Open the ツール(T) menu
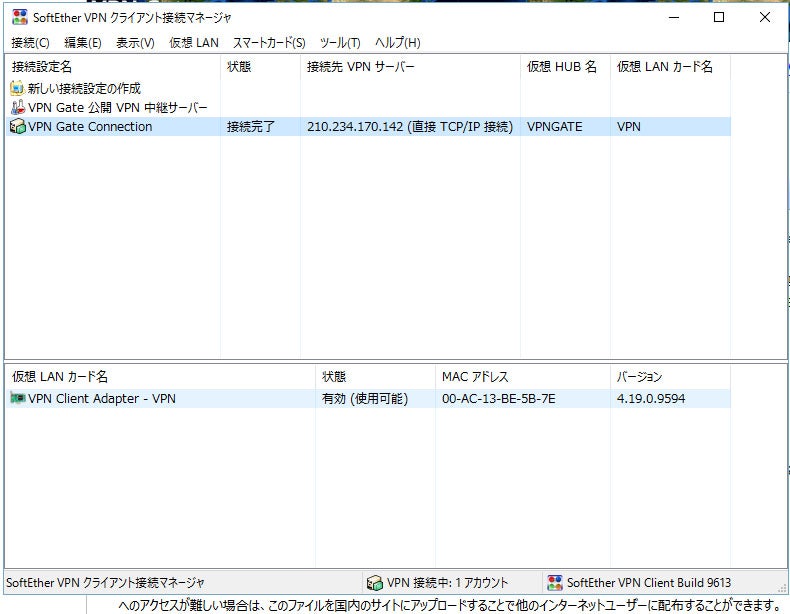 [340, 43]
